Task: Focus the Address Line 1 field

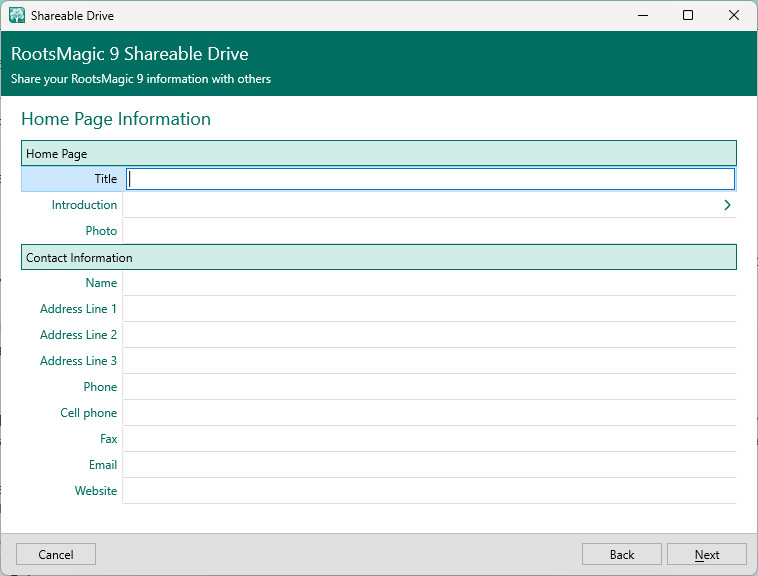Action: click(430, 309)
